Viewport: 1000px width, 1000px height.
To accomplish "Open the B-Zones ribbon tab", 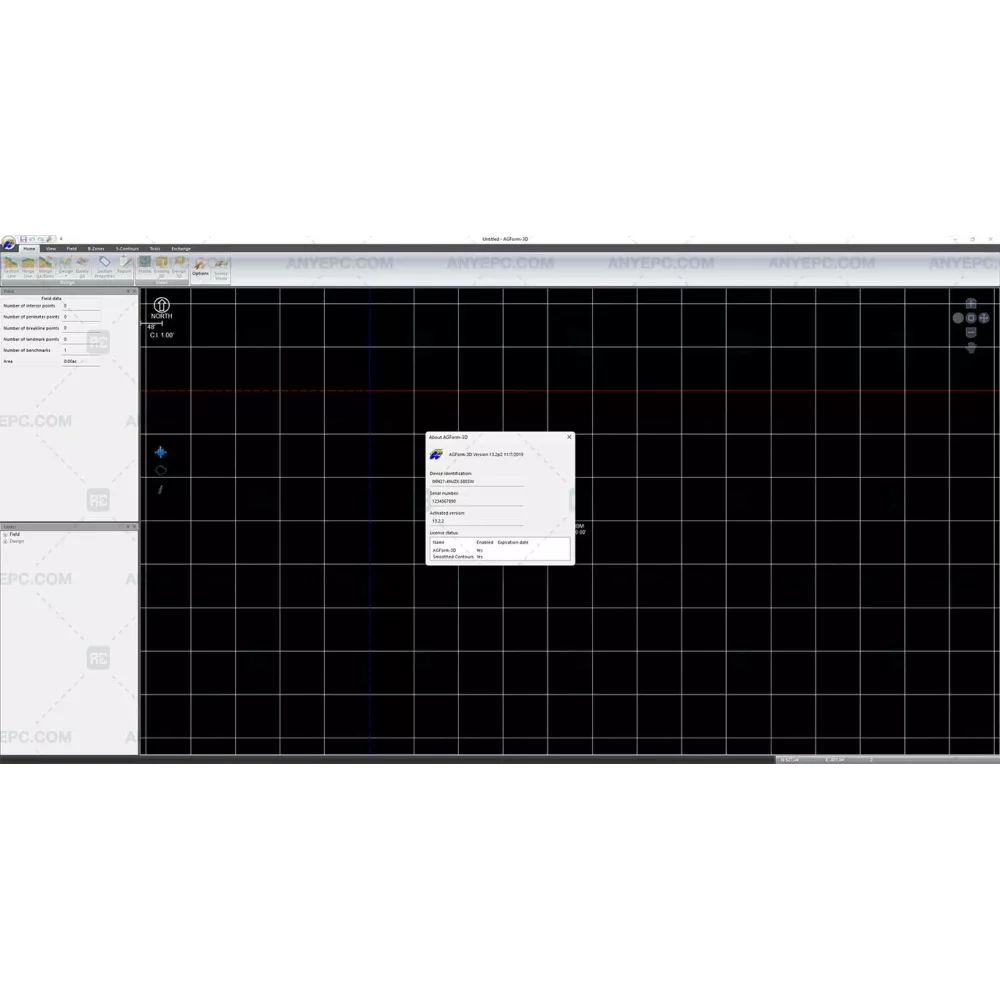I will click(x=96, y=248).
